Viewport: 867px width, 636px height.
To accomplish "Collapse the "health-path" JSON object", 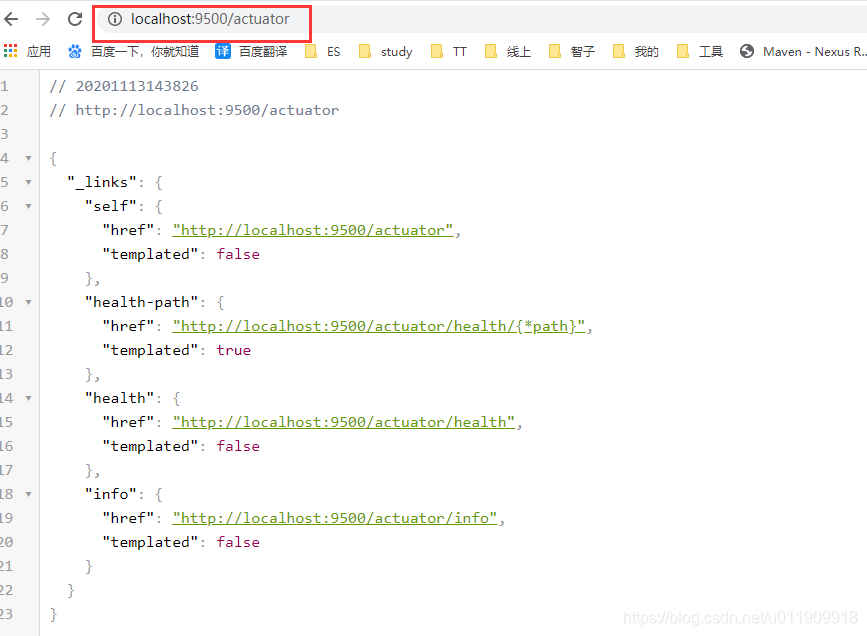I will click(28, 302).
